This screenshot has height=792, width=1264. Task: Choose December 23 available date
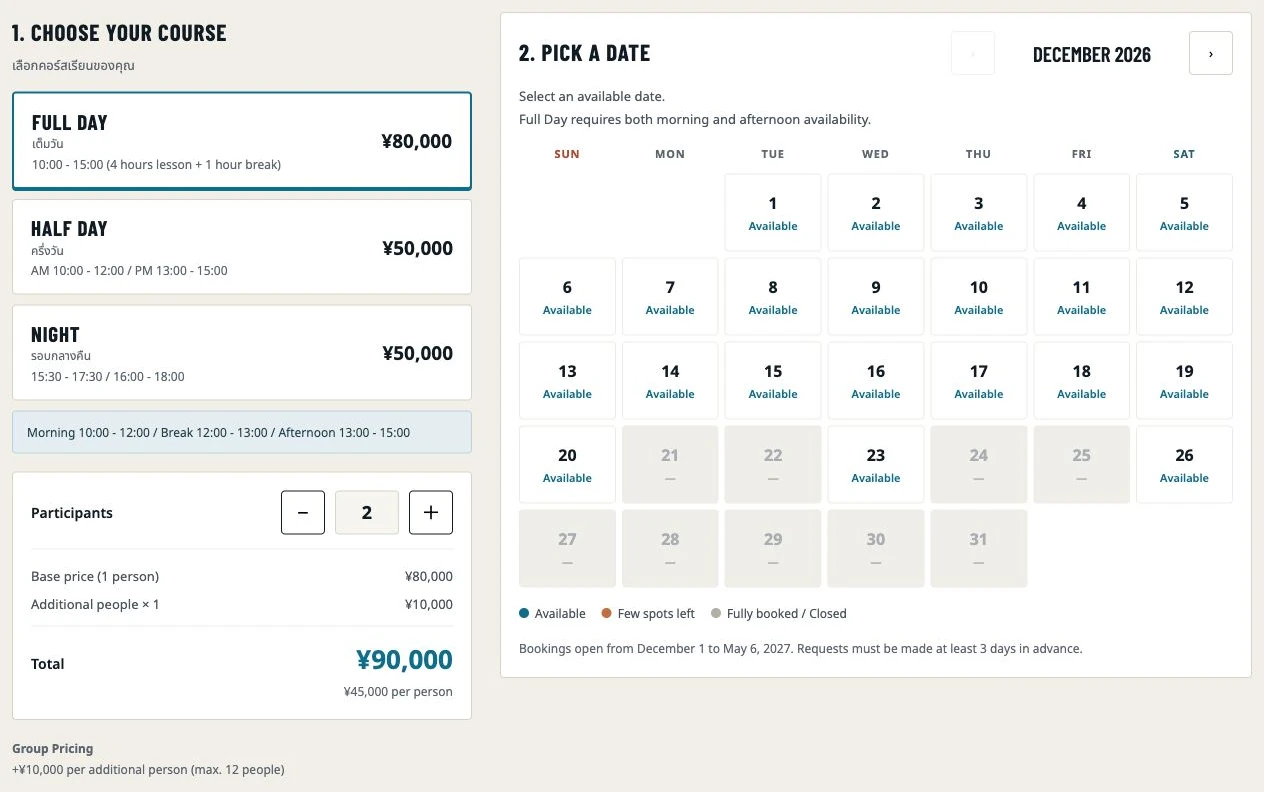876,465
